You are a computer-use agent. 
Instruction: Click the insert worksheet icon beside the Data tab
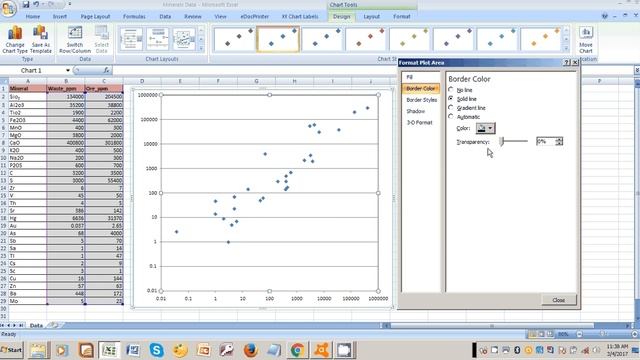point(53,325)
